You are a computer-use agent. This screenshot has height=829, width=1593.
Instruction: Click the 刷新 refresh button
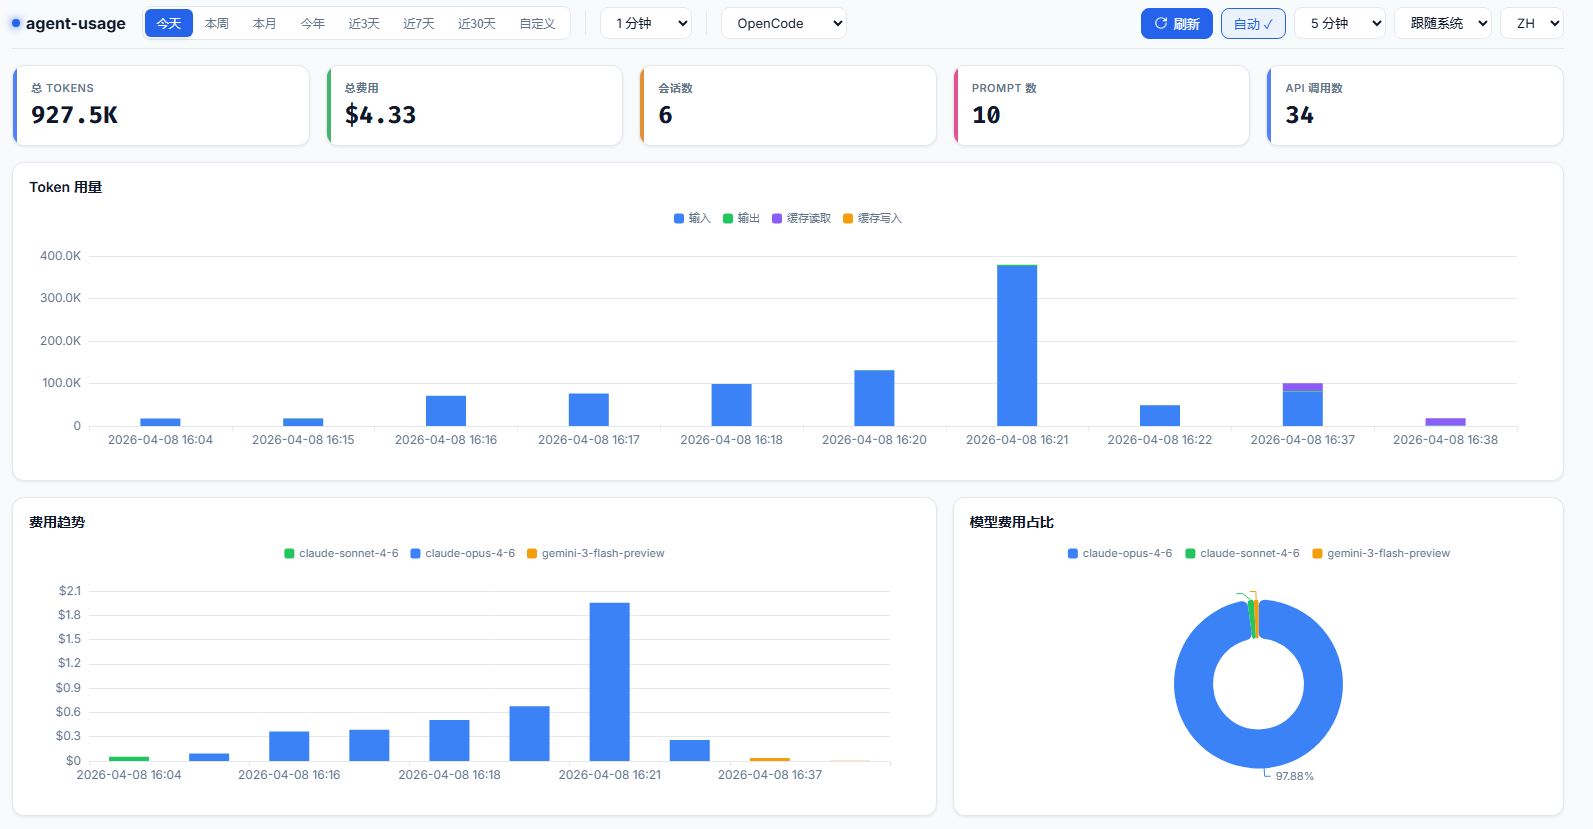click(1177, 23)
